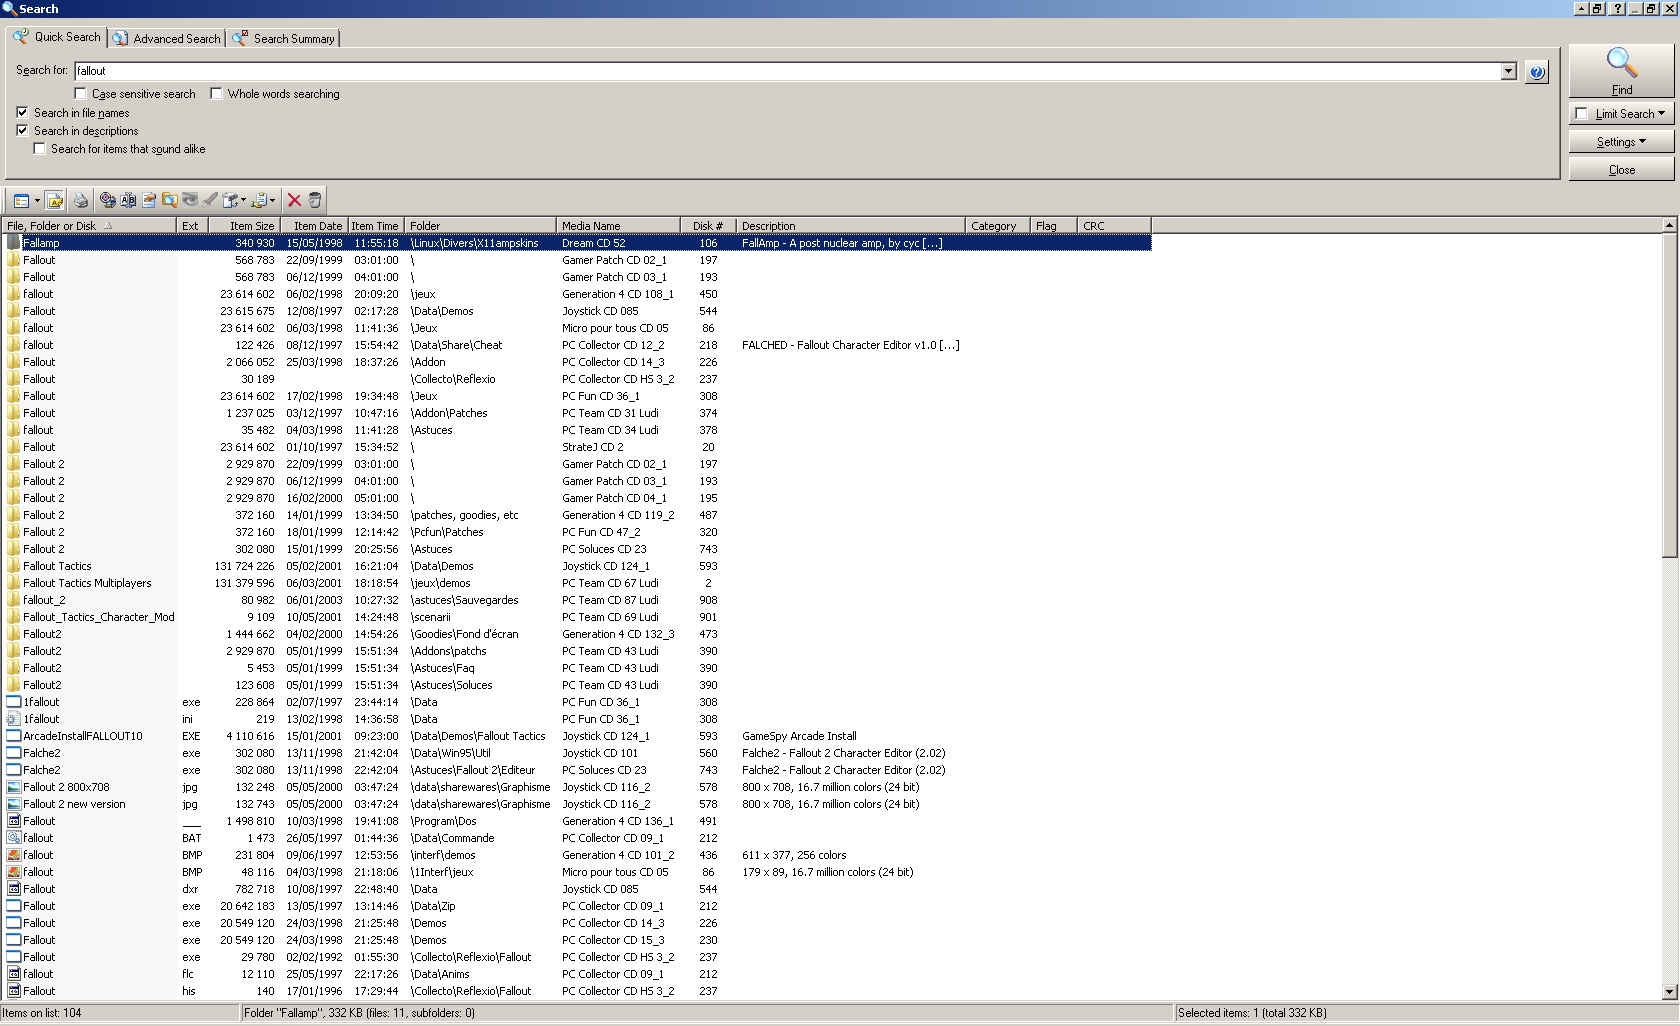Click the vertical scrollbar down arrow

pyautogui.click(x=1668, y=992)
